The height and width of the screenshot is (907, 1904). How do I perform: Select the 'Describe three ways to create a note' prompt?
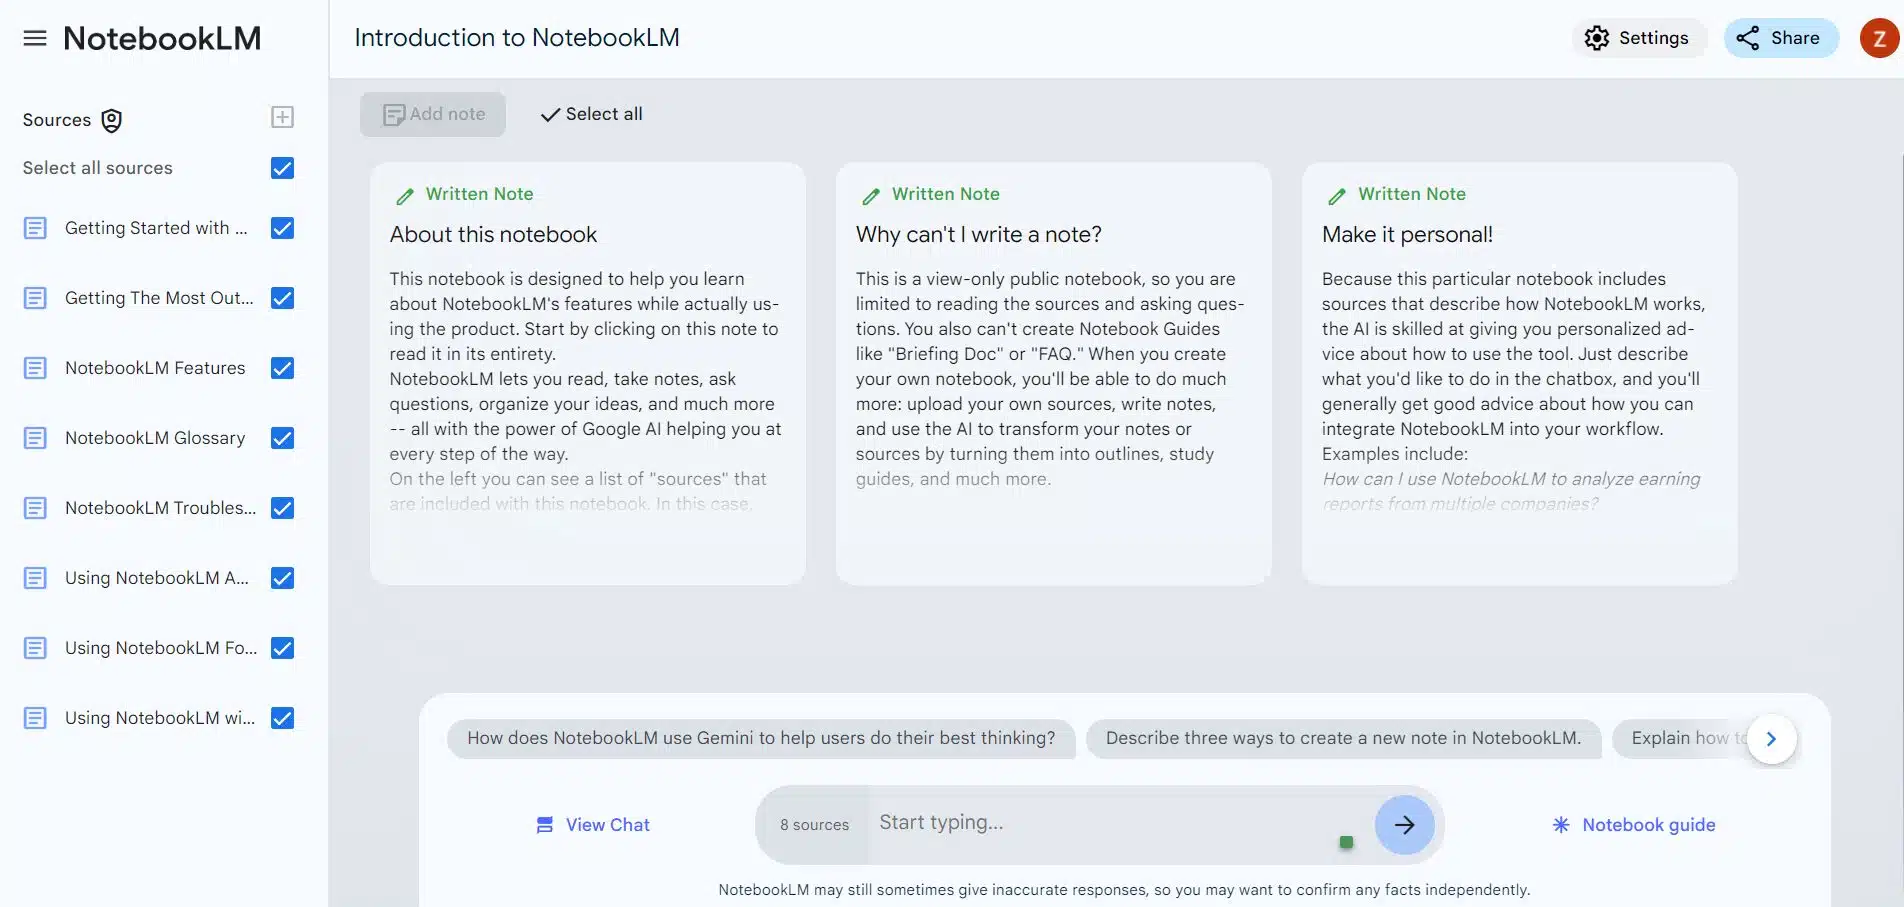click(x=1344, y=738)
